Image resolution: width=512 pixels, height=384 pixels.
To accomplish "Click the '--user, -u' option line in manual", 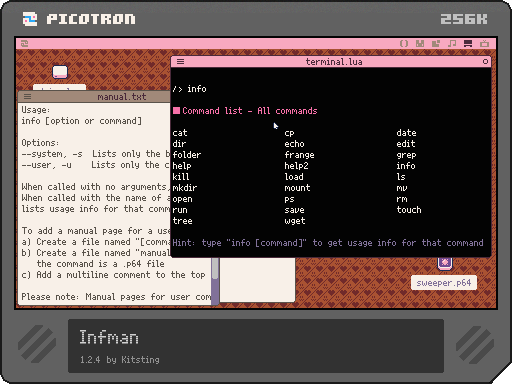I will pos(96,165).
